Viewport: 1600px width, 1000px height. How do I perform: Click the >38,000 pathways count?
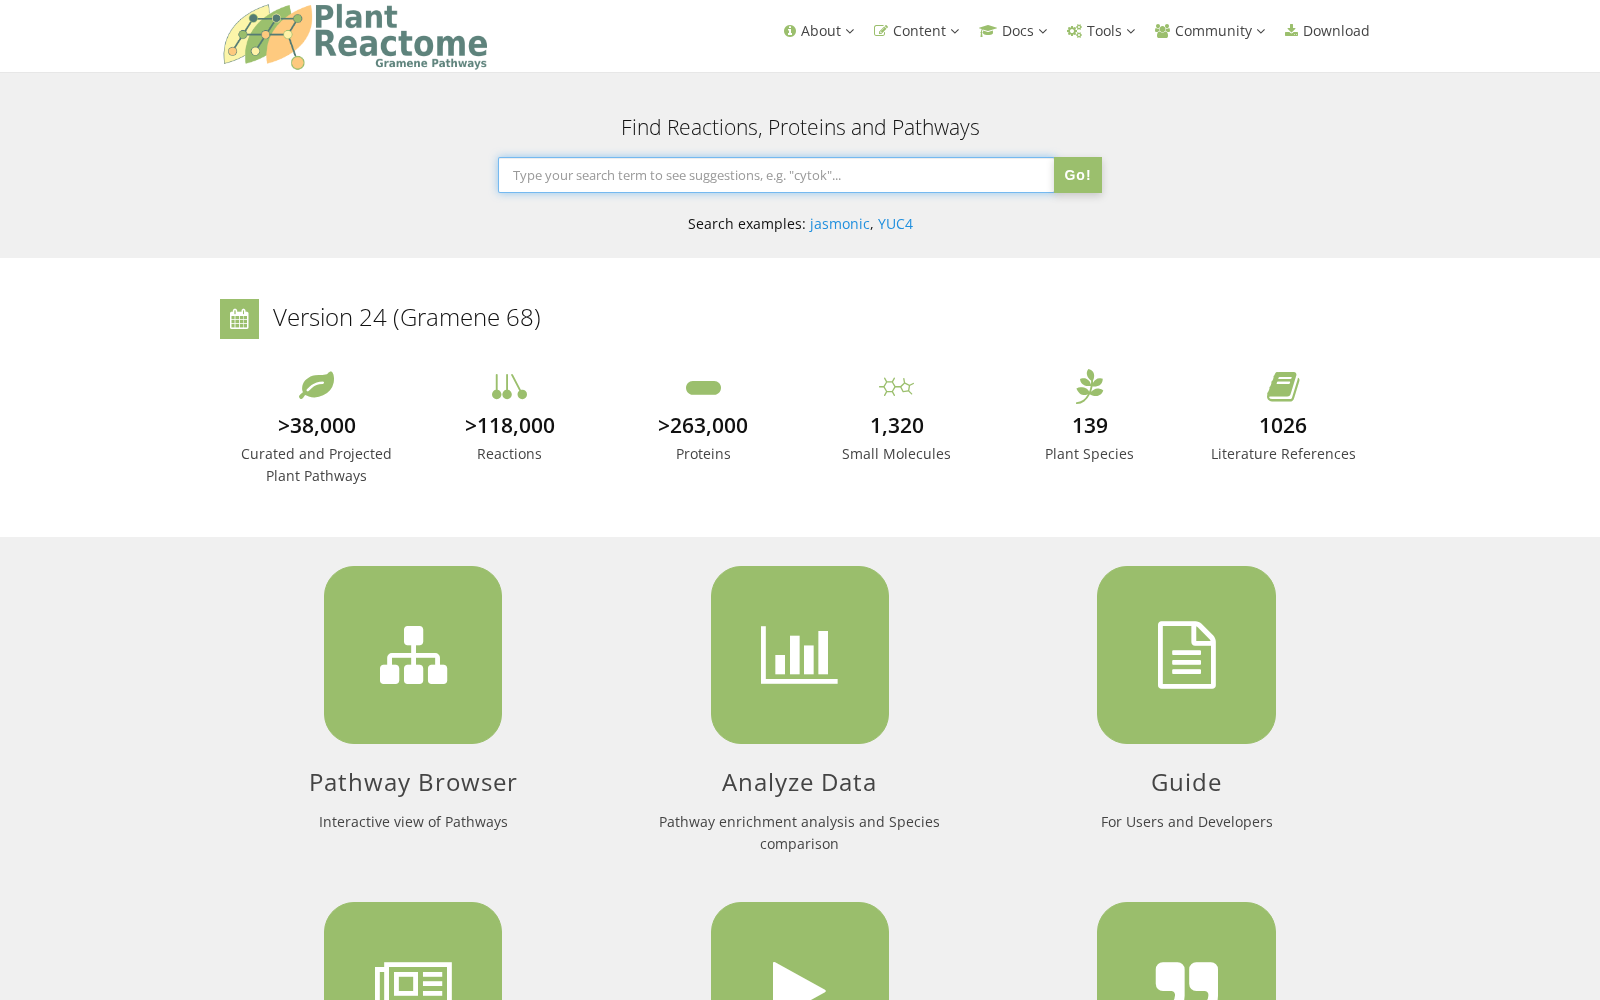point(316,425)
